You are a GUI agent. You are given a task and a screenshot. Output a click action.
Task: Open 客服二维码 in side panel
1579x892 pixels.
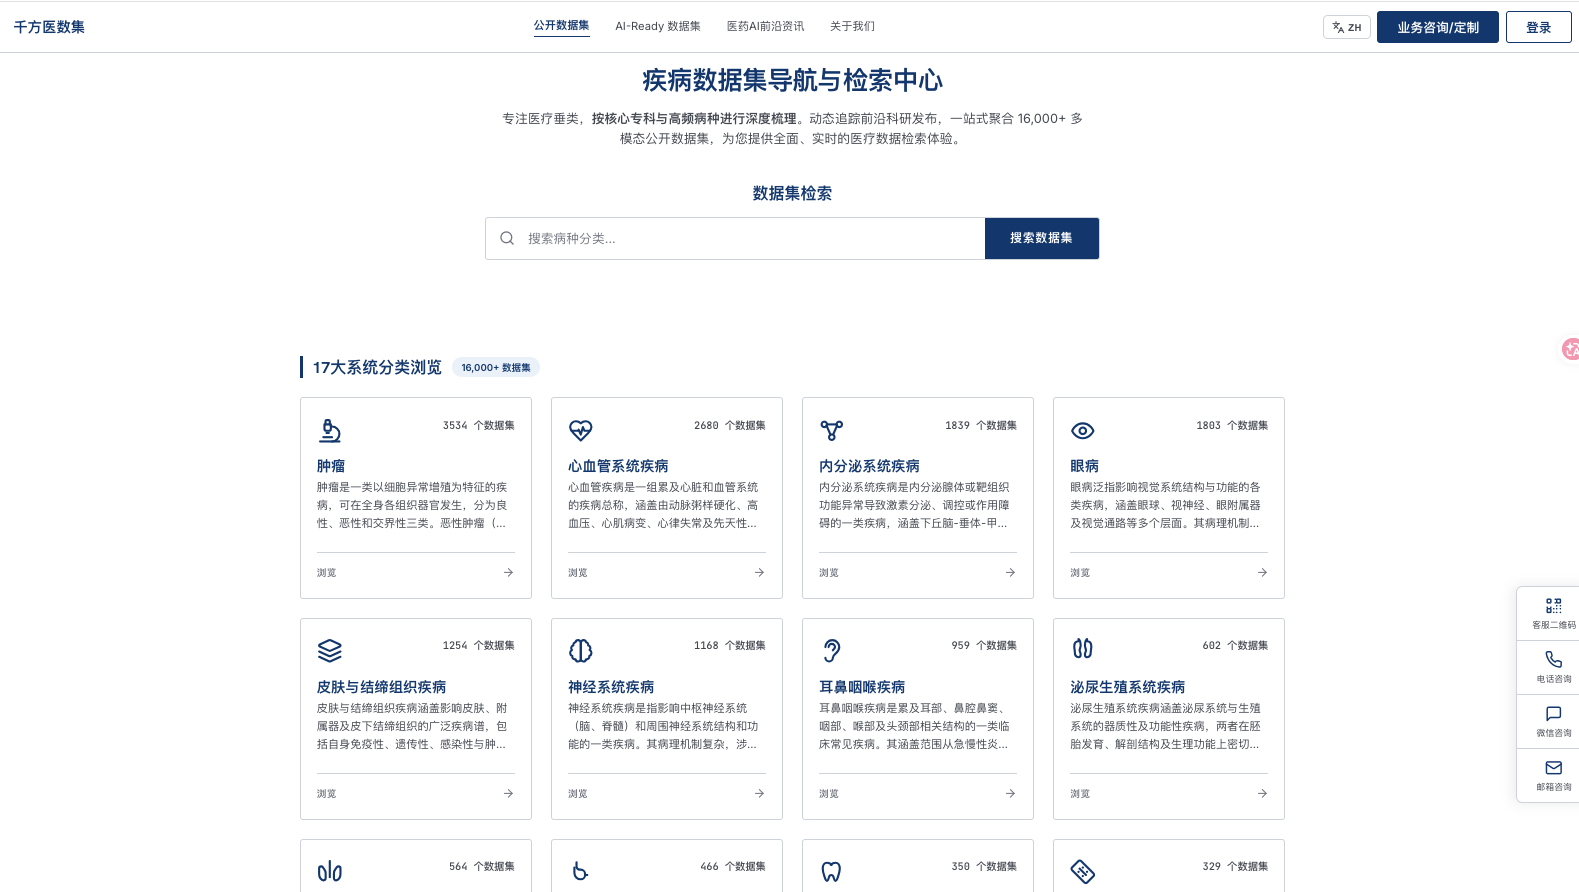point(1553,613)
